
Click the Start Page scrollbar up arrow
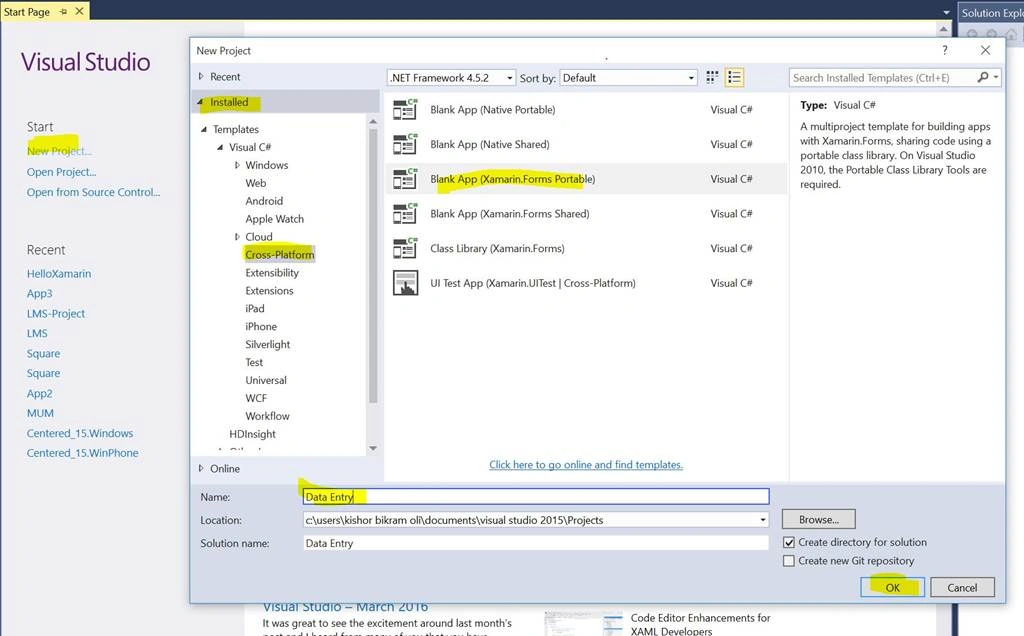[x=943, y=29]
